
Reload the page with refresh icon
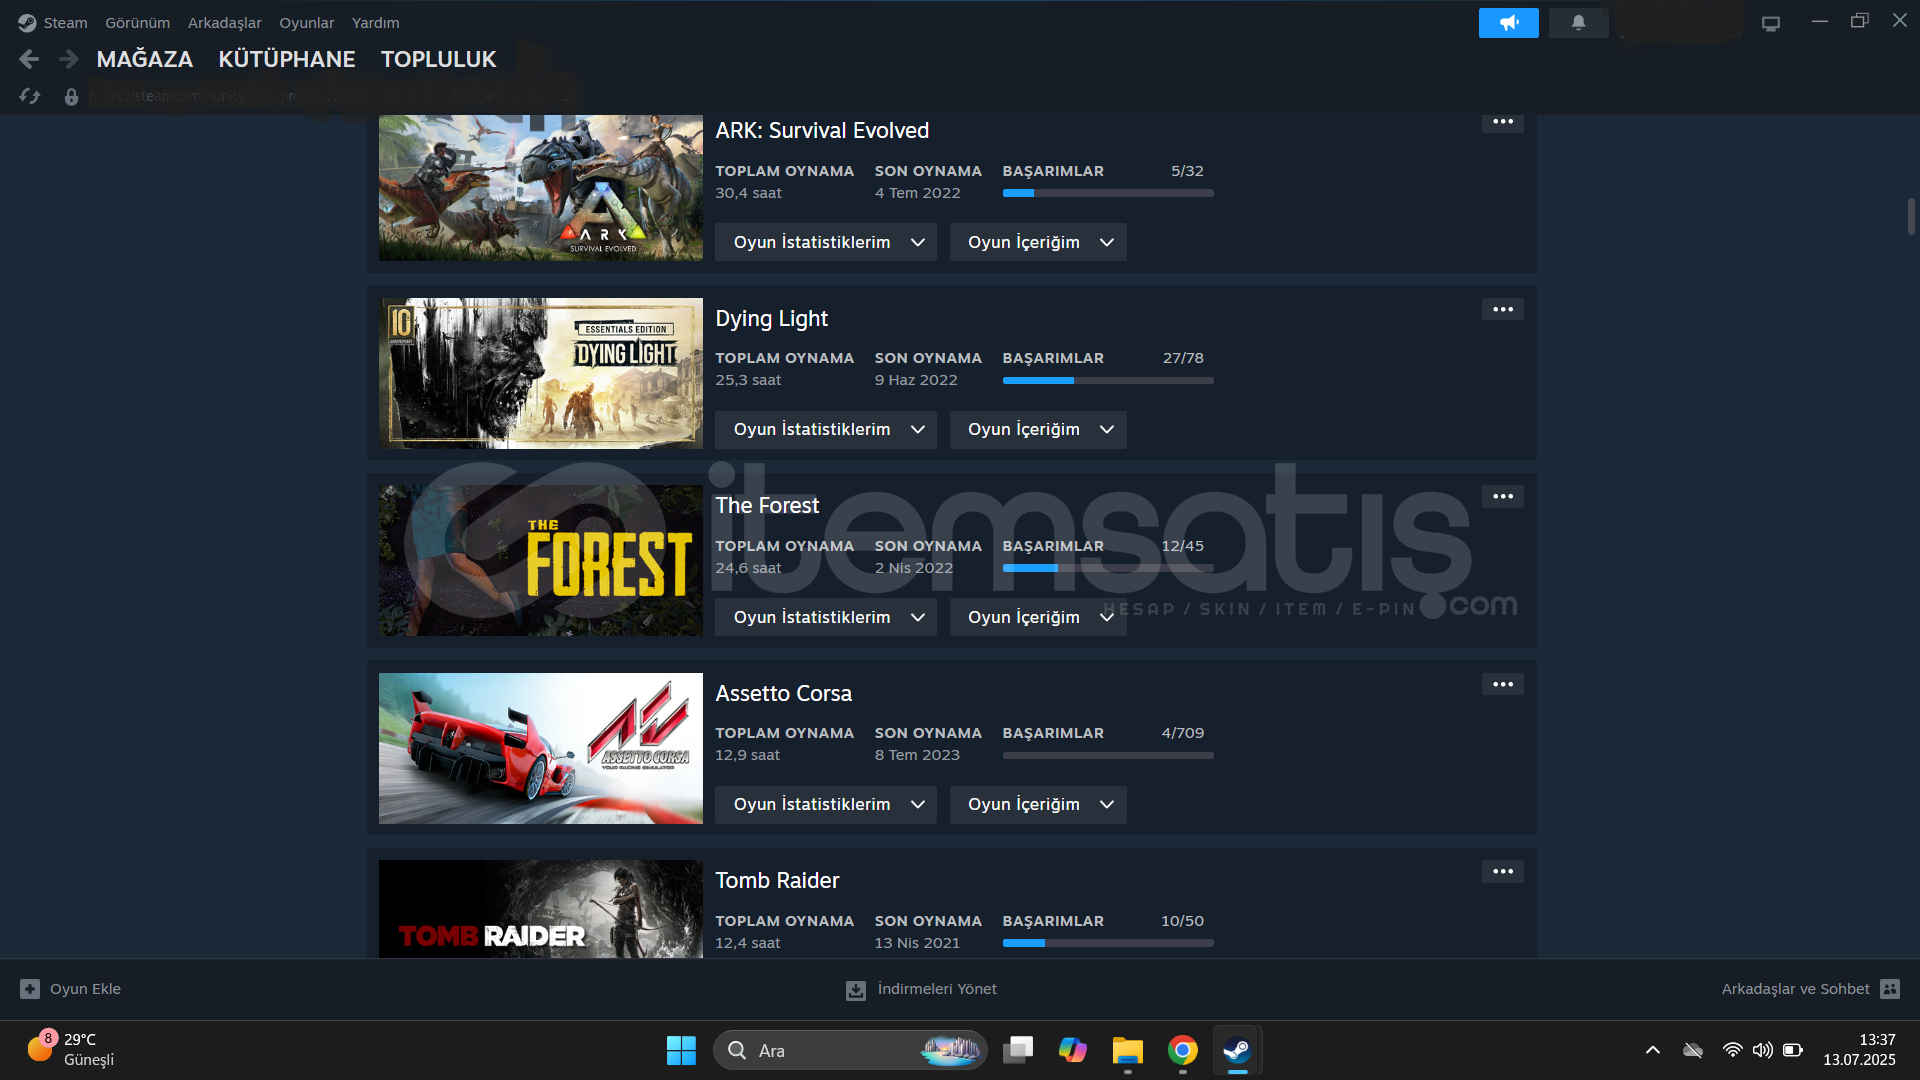pyautogui.click(x=29, y=96)
